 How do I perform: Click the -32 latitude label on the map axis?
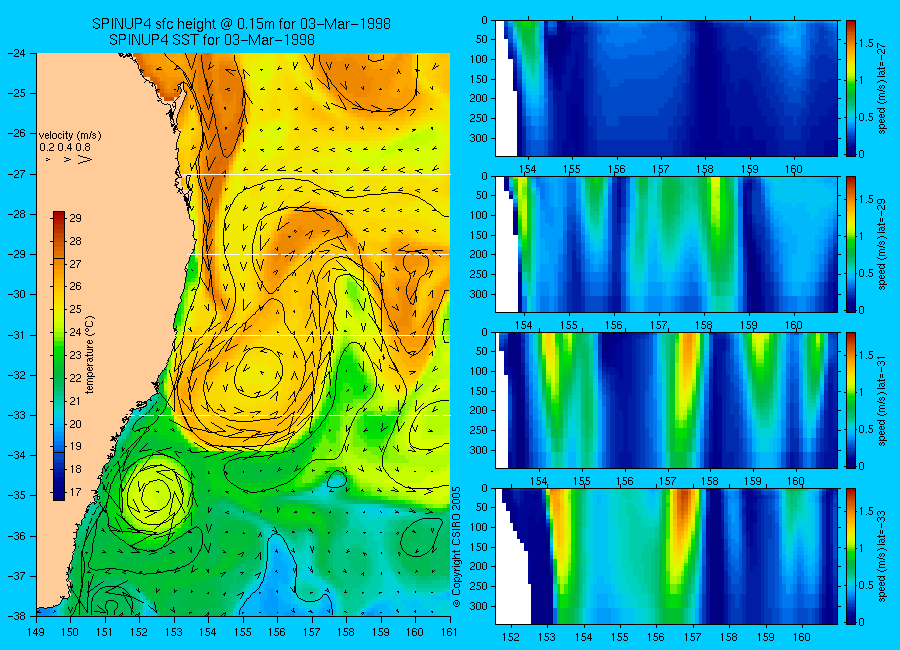[17, 374]
